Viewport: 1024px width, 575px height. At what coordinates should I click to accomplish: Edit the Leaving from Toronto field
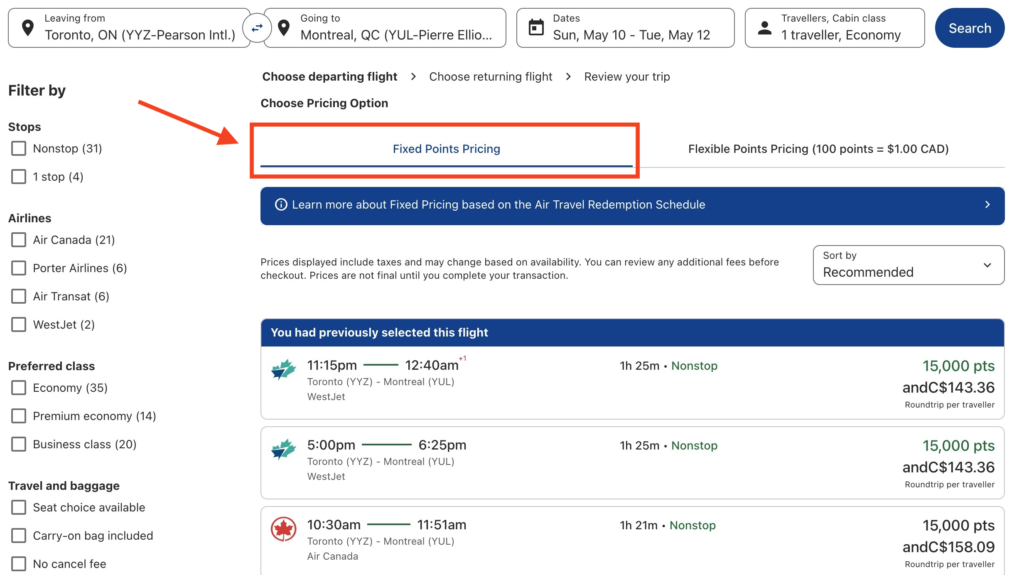tap(129, 28)
